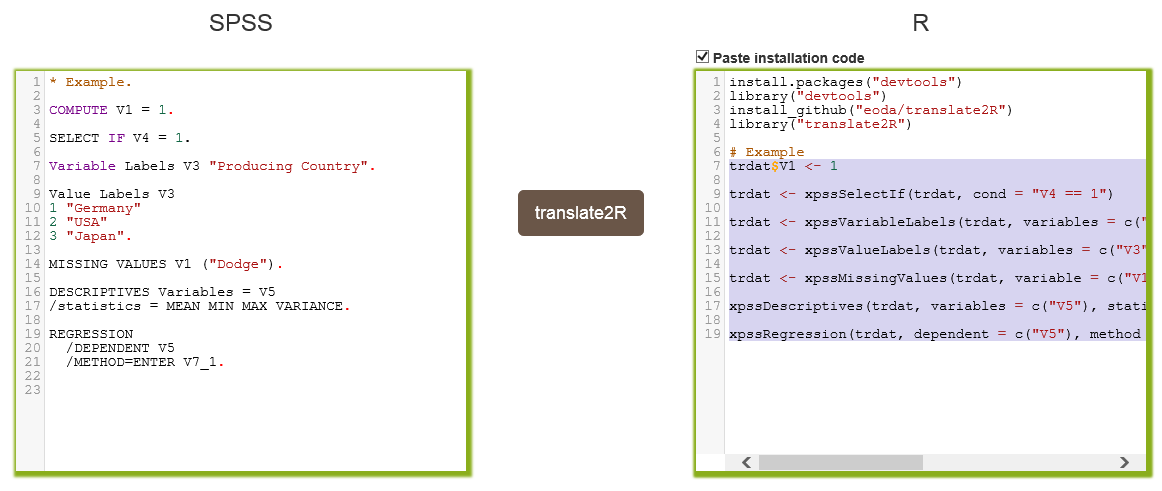Click the xpssSelectIf line in R editor
The height and width of the screenshot is (491, 1162).
pos(921,195)
